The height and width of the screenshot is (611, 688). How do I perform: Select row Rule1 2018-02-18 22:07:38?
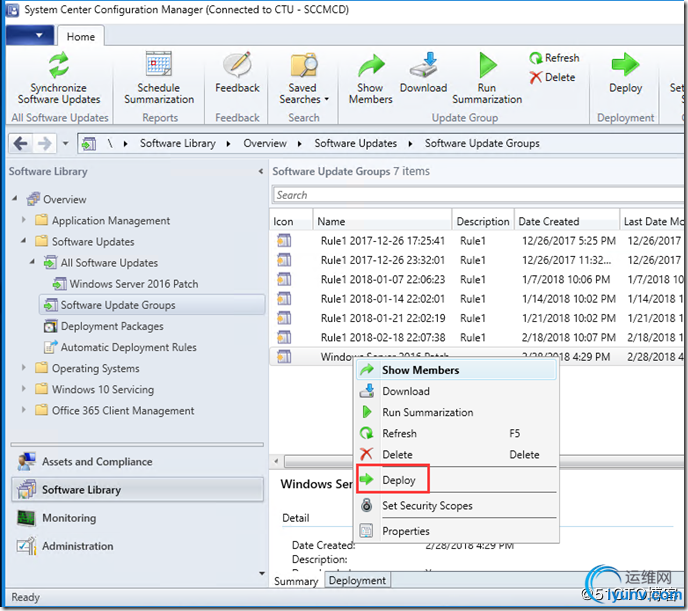point(477,337)
